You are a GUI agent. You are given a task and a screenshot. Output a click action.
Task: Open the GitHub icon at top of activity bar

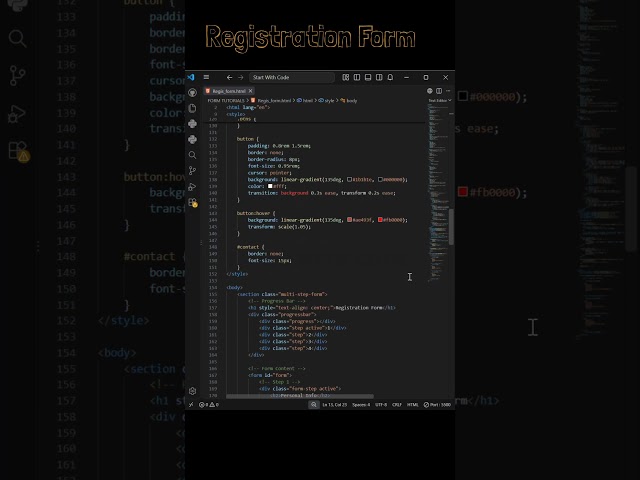coord(192,92)
